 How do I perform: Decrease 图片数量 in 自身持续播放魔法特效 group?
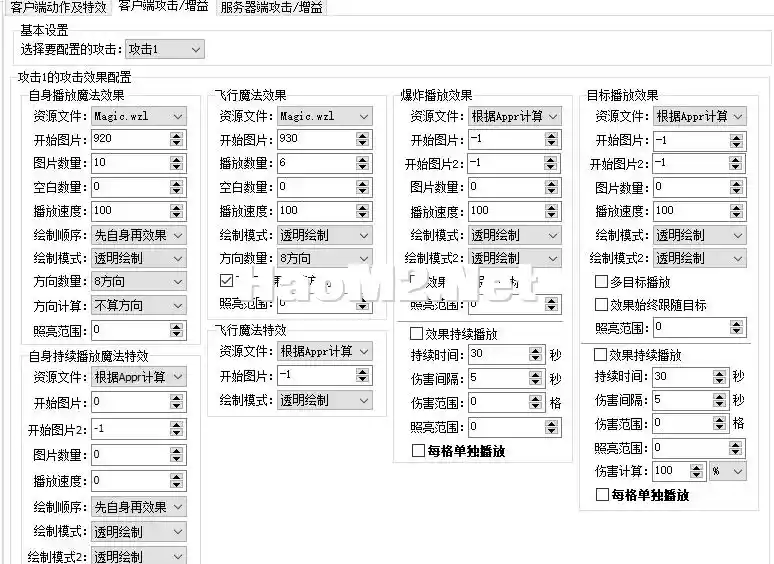[x=176, y=459]
